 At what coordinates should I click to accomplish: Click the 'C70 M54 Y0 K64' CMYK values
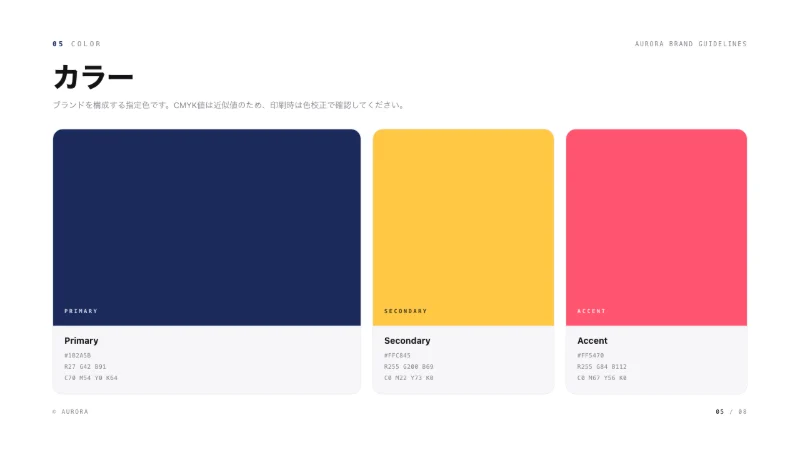[91, 378]
